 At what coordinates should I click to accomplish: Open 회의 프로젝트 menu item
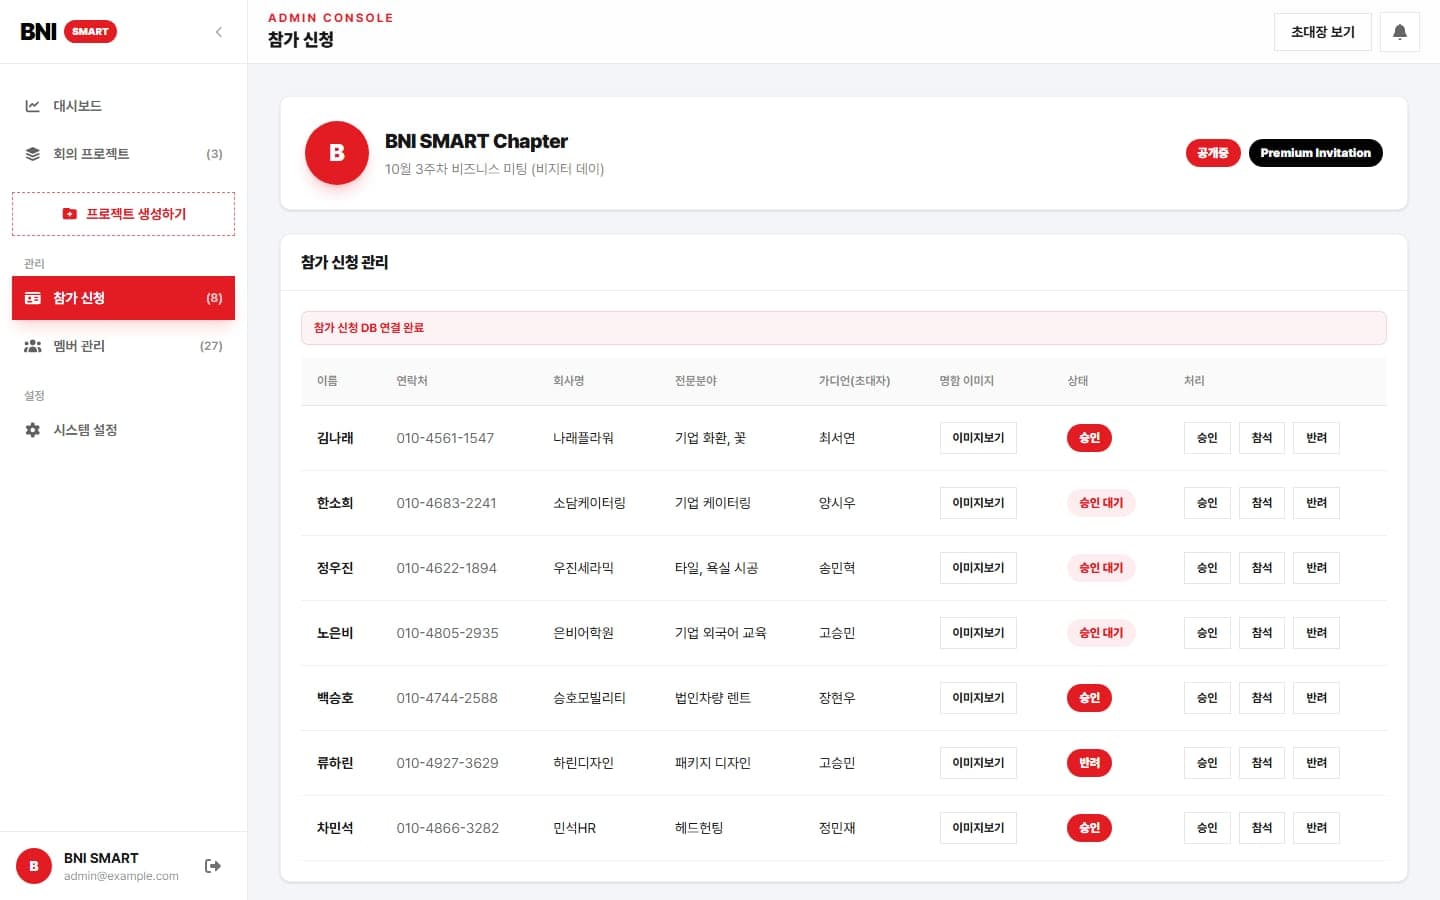click(124, 154)
